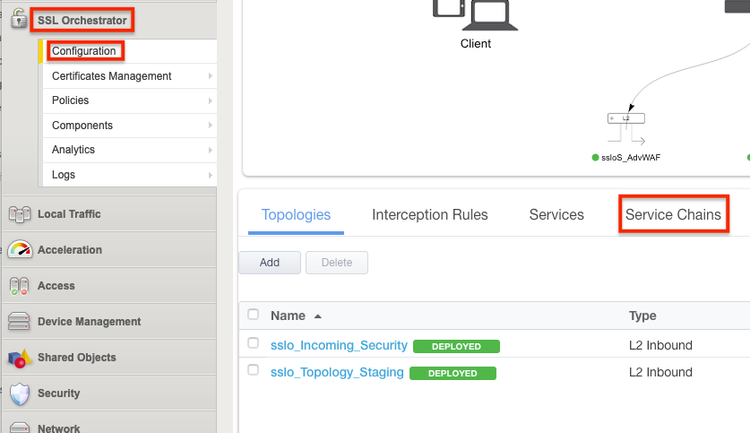Open the Components menu item
The width and height of the screenshot is (750, 433).
point(129,125)
